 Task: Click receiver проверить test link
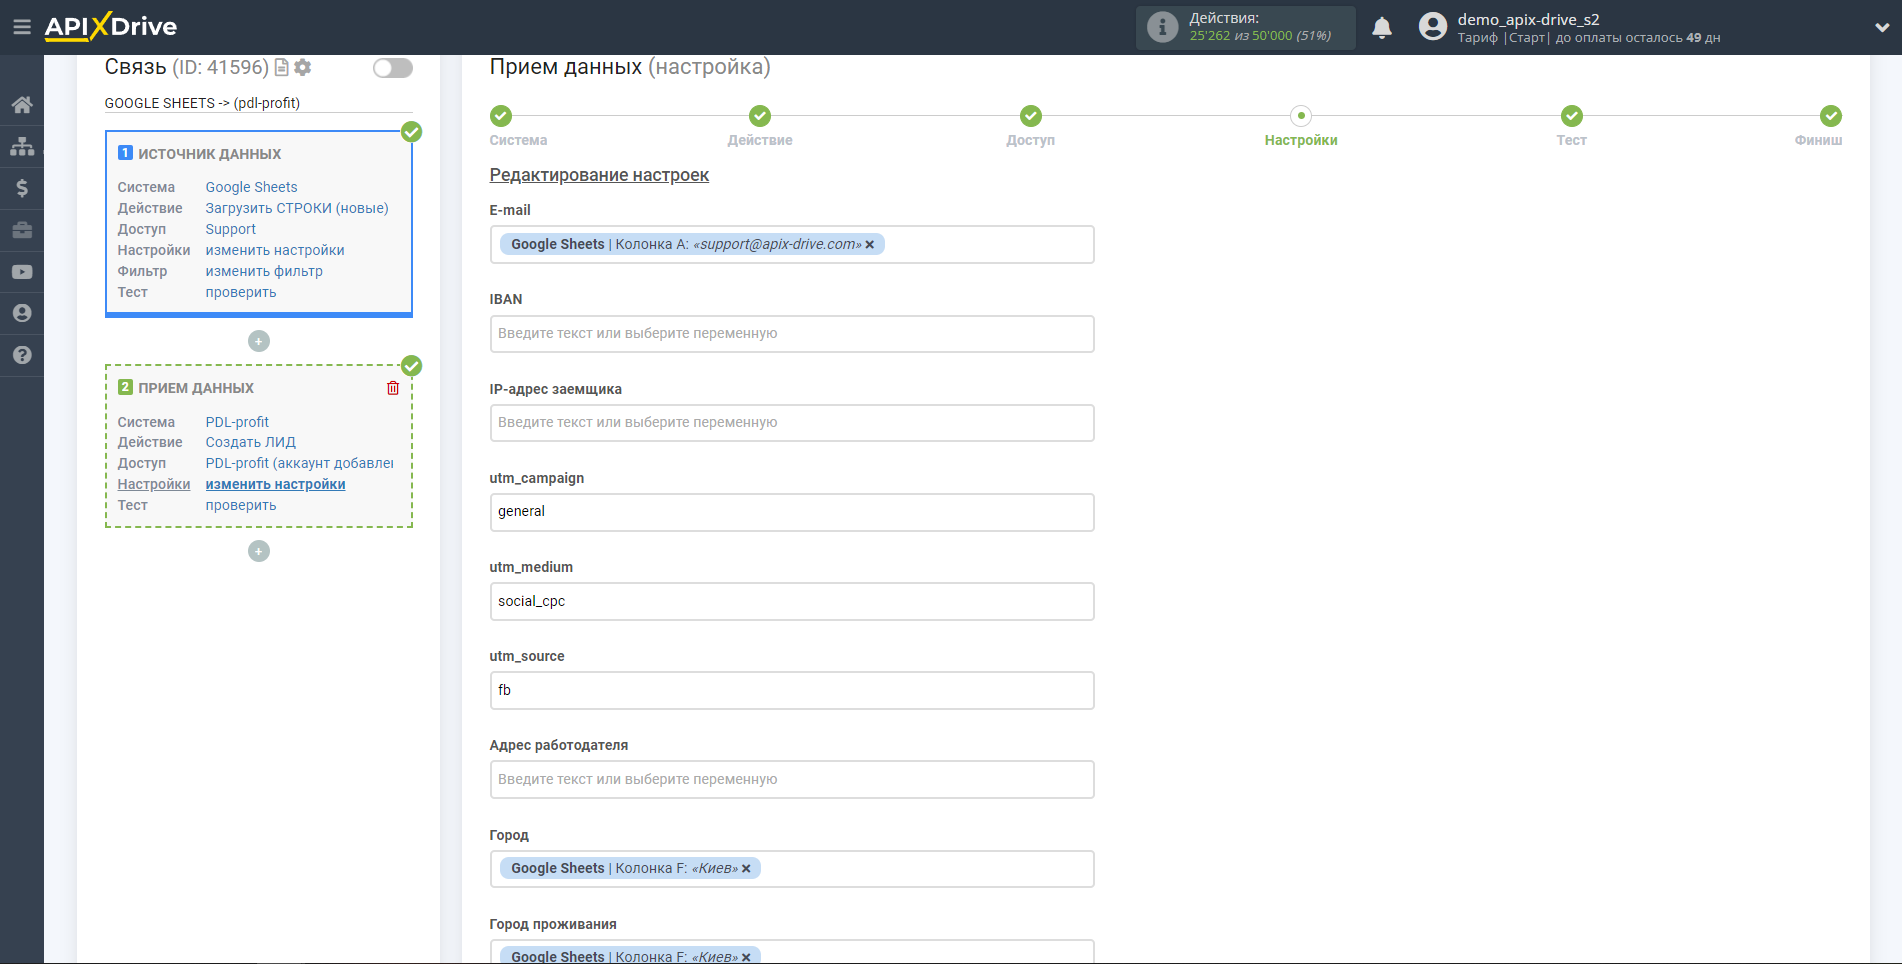241,505
